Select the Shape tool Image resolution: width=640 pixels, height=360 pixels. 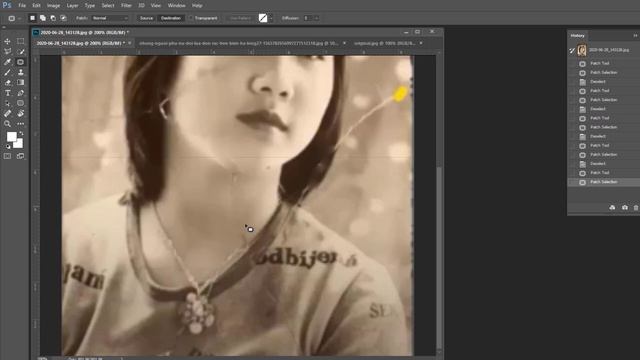pos(20,103)
